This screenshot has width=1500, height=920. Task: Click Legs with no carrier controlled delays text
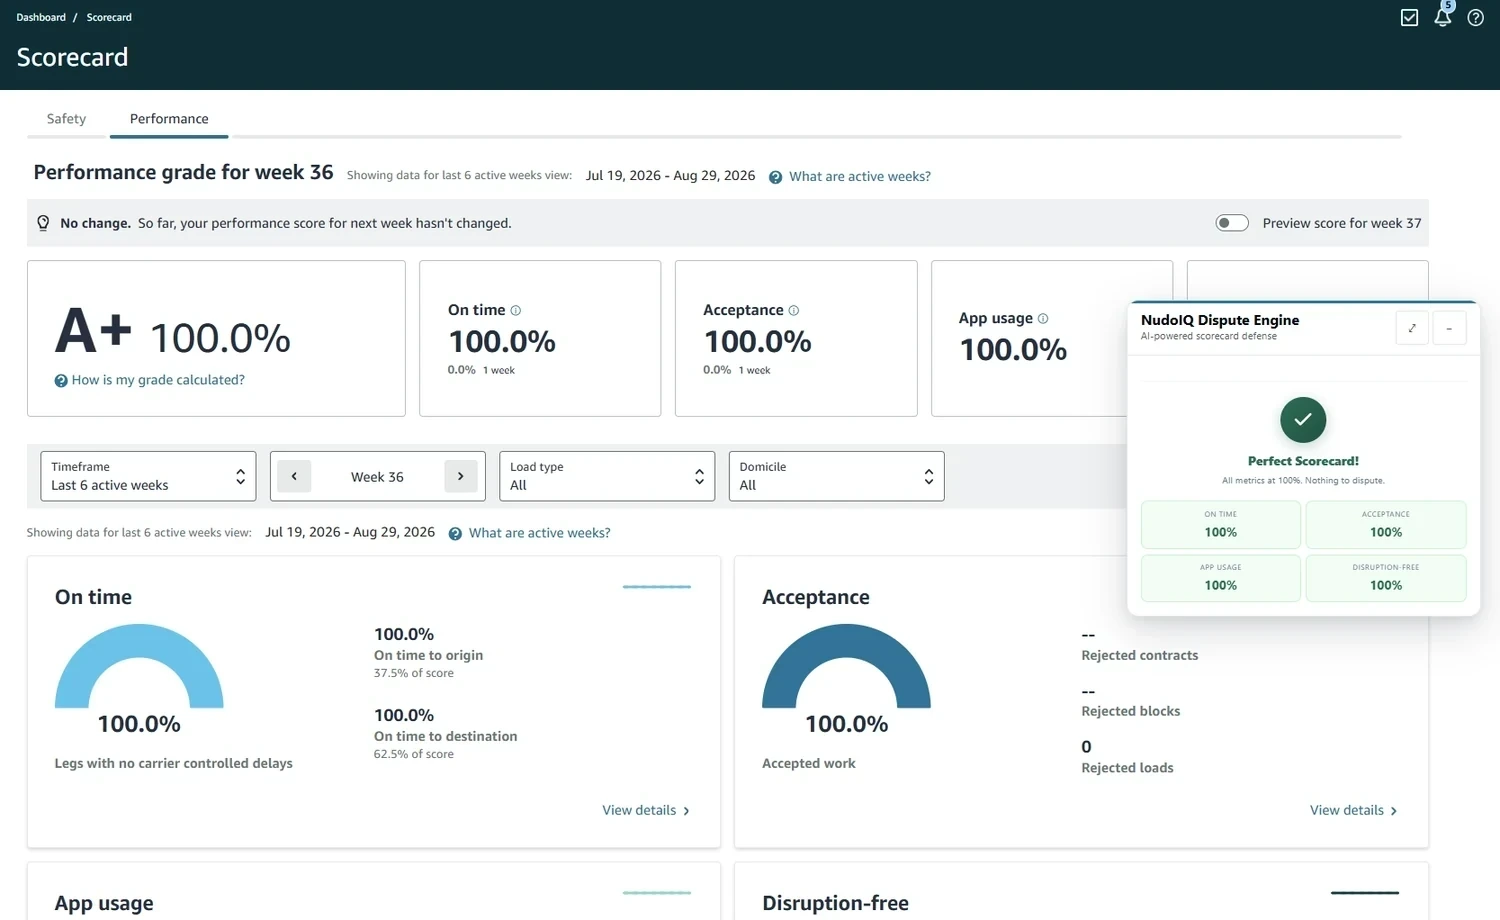coord(173,763)
